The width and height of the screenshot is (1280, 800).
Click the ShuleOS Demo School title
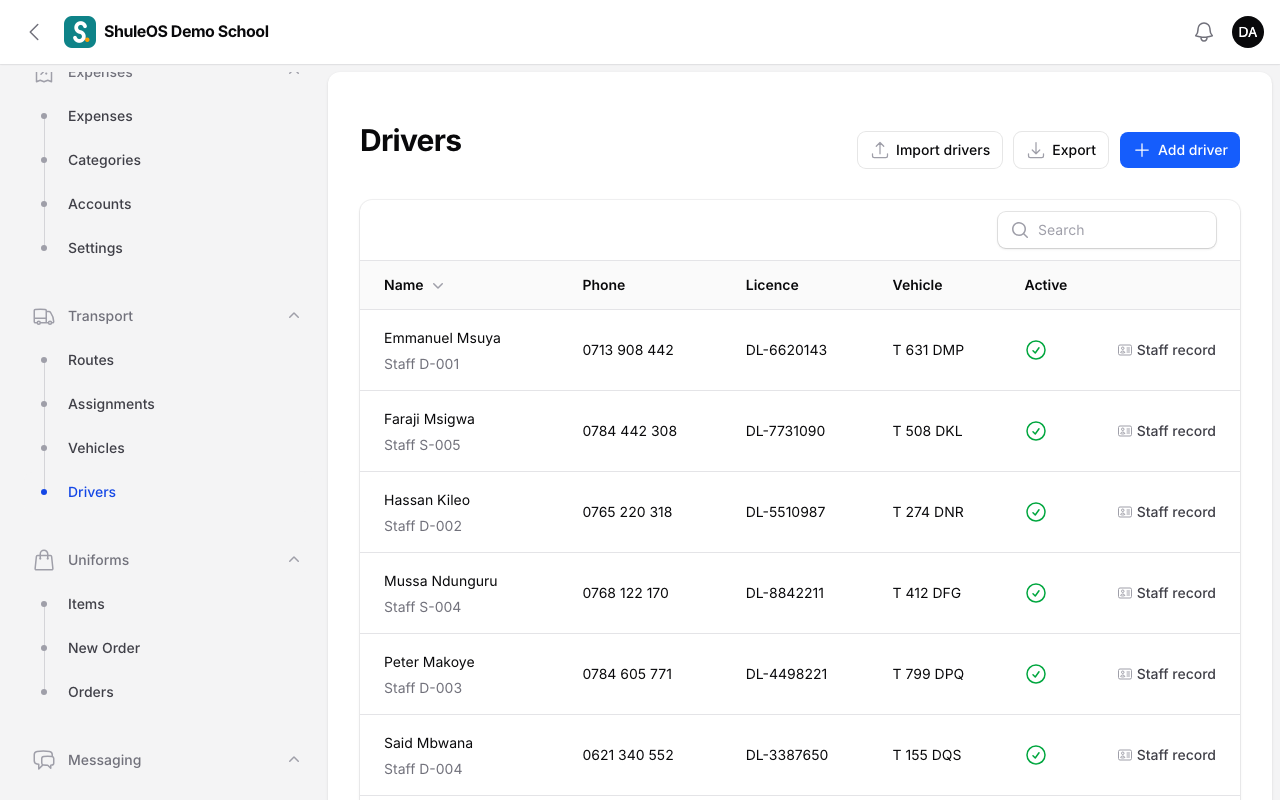tap(187, 32)
